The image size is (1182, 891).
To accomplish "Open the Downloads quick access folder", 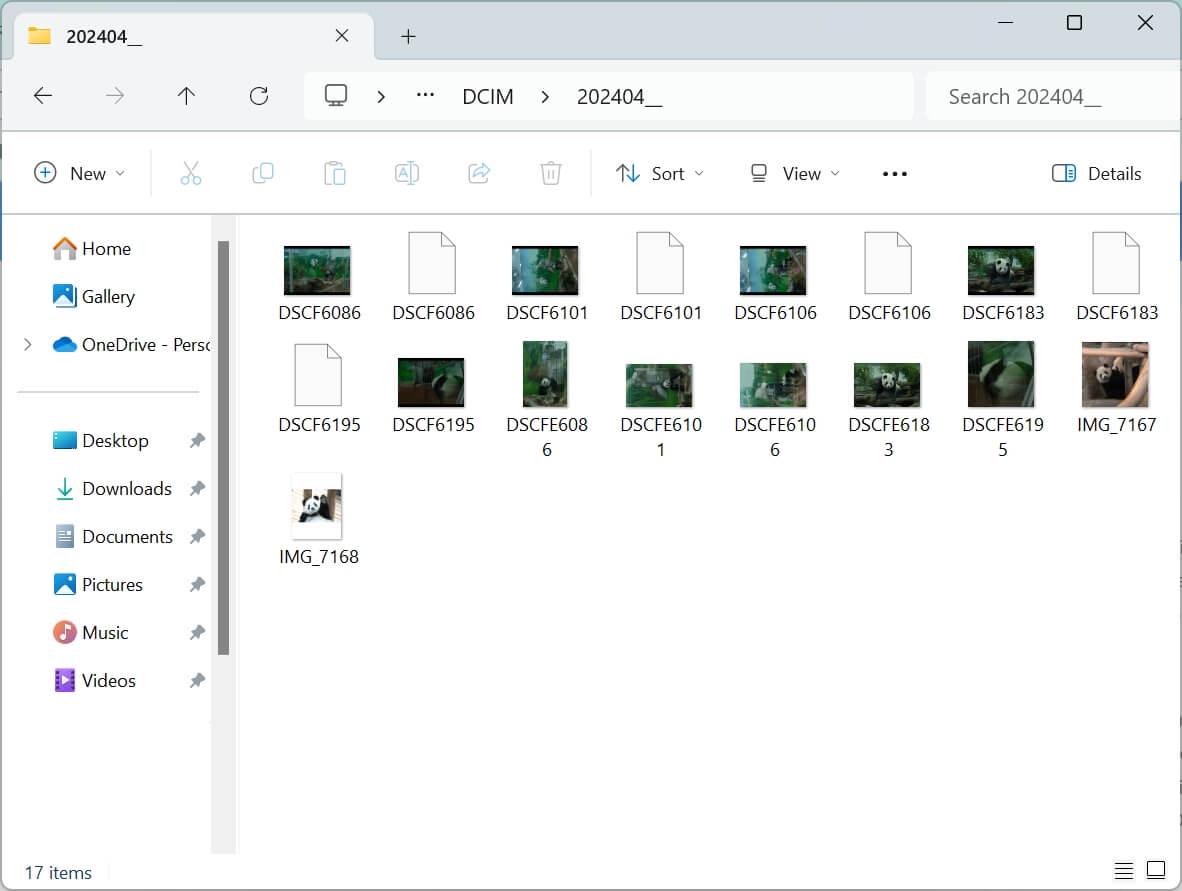I will tap(113, 488).
